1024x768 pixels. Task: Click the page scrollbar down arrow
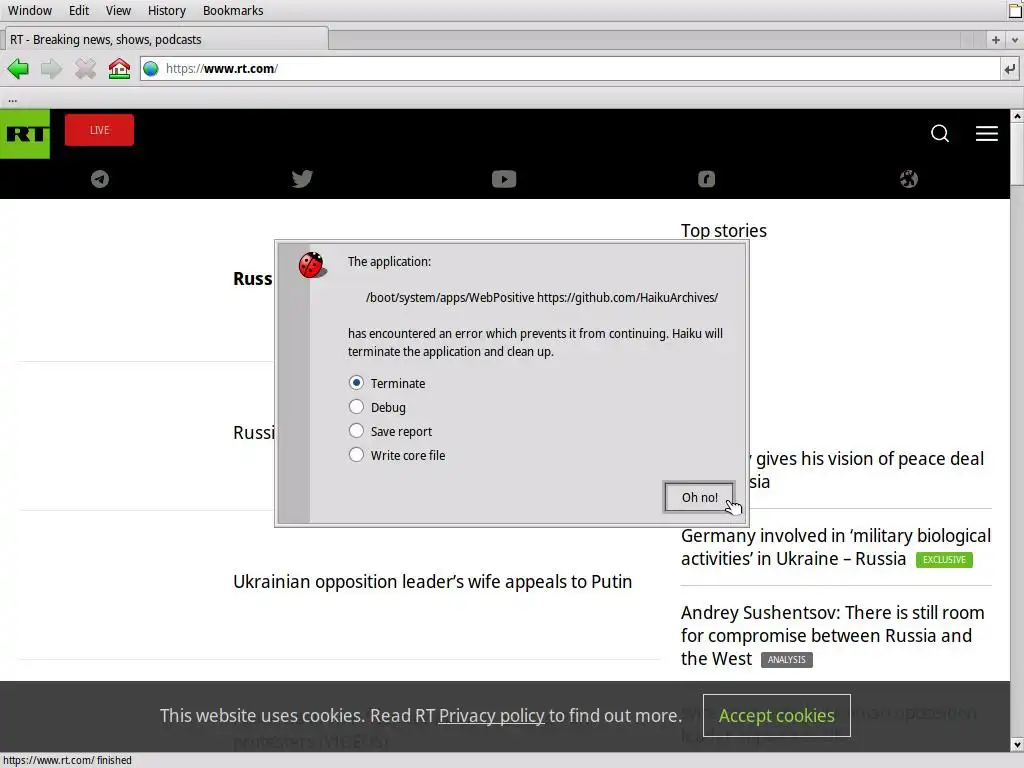coord(1017,744)
